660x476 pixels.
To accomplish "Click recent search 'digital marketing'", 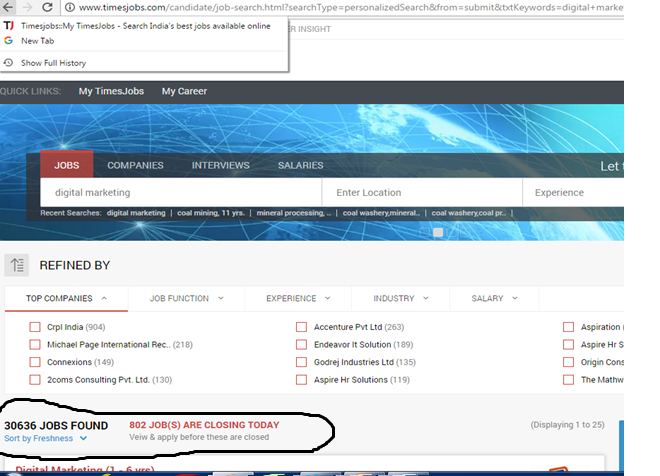I will pos(136,213).
